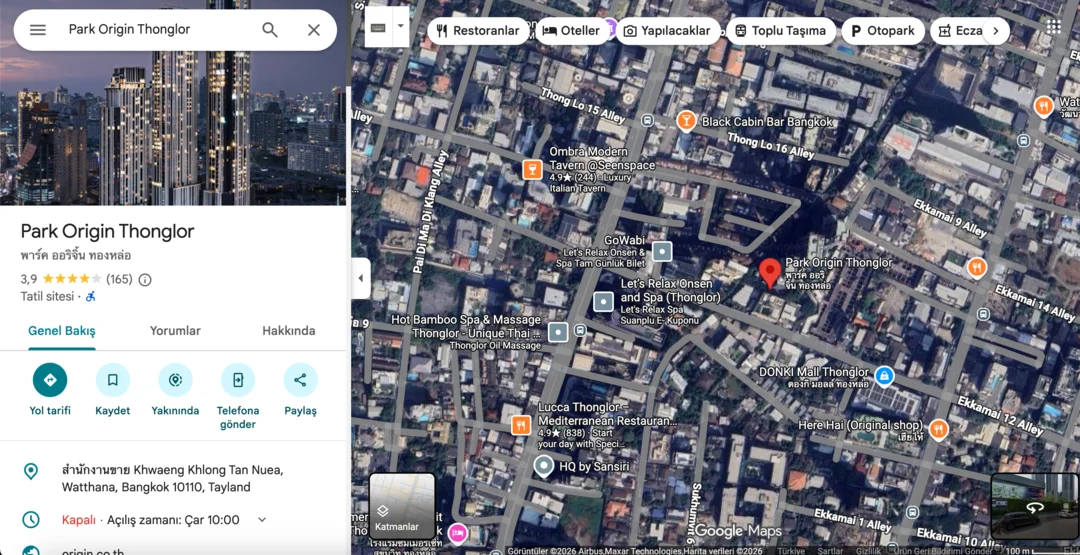Click the Khwaeng Khlong Tan Nuea address text
1080x555 pixels.
pos(172,479)
